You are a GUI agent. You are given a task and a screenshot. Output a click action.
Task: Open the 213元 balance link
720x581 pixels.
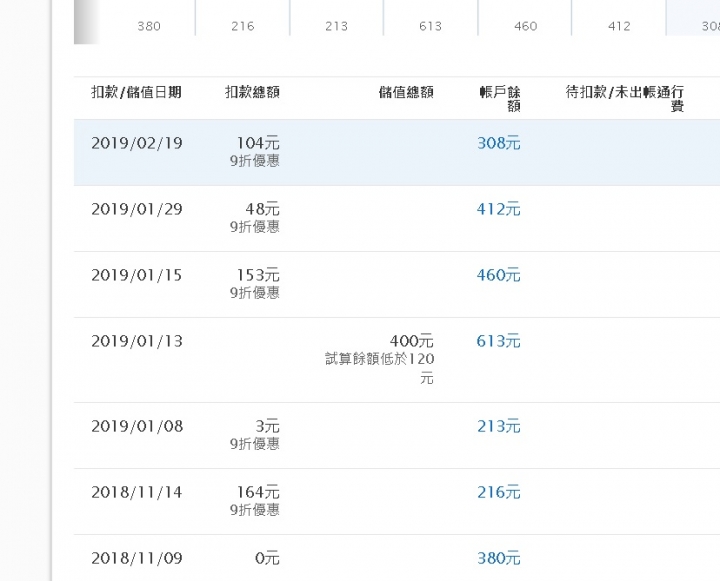499,426
